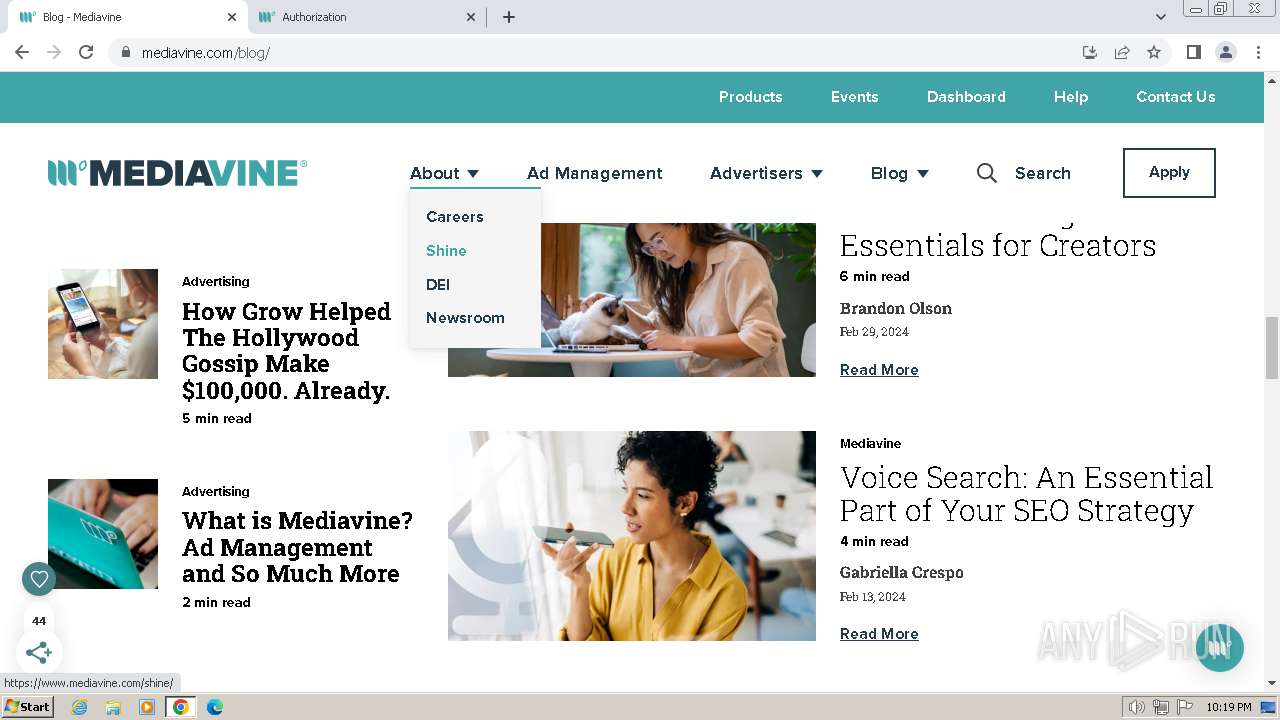Click the search magnifier icon

pos(986,173)
